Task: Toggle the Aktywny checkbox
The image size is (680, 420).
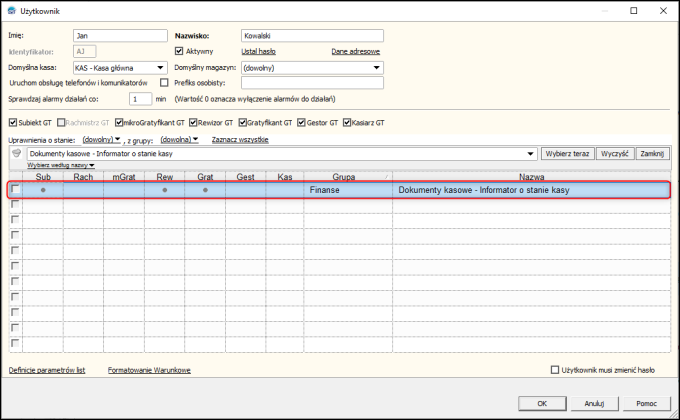Action: [179, 51]
